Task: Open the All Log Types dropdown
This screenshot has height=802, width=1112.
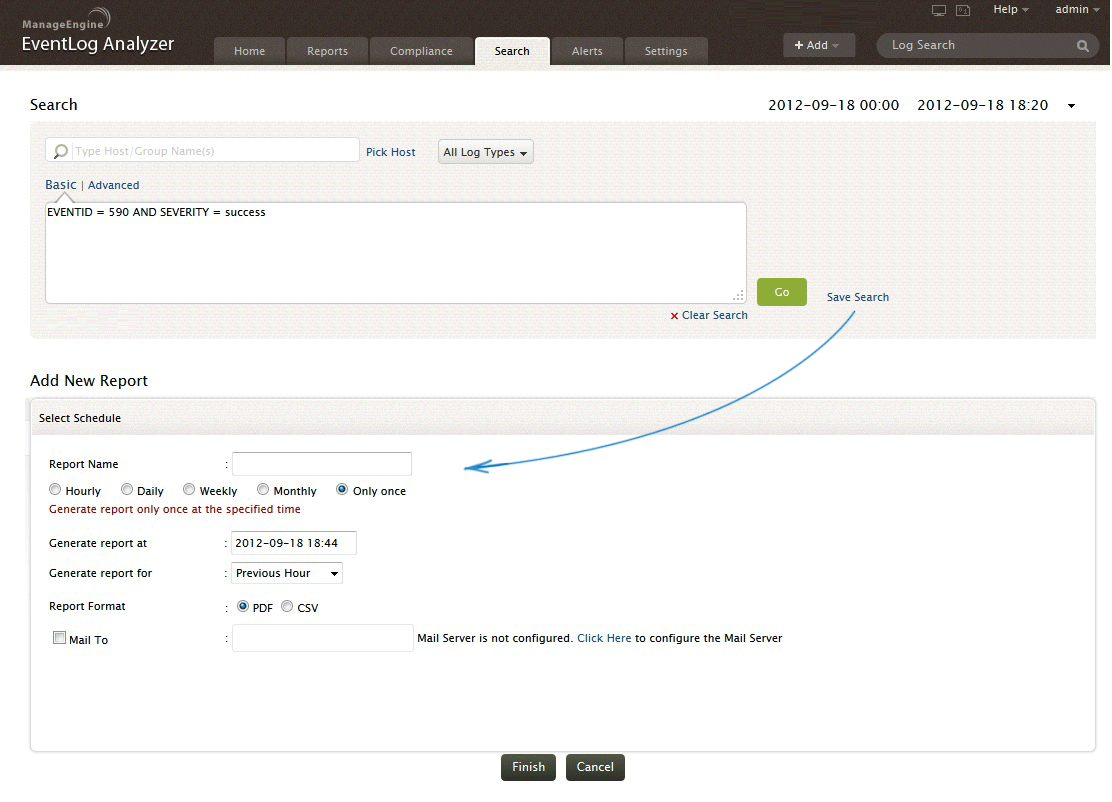Action: click(x=486, y=152)
